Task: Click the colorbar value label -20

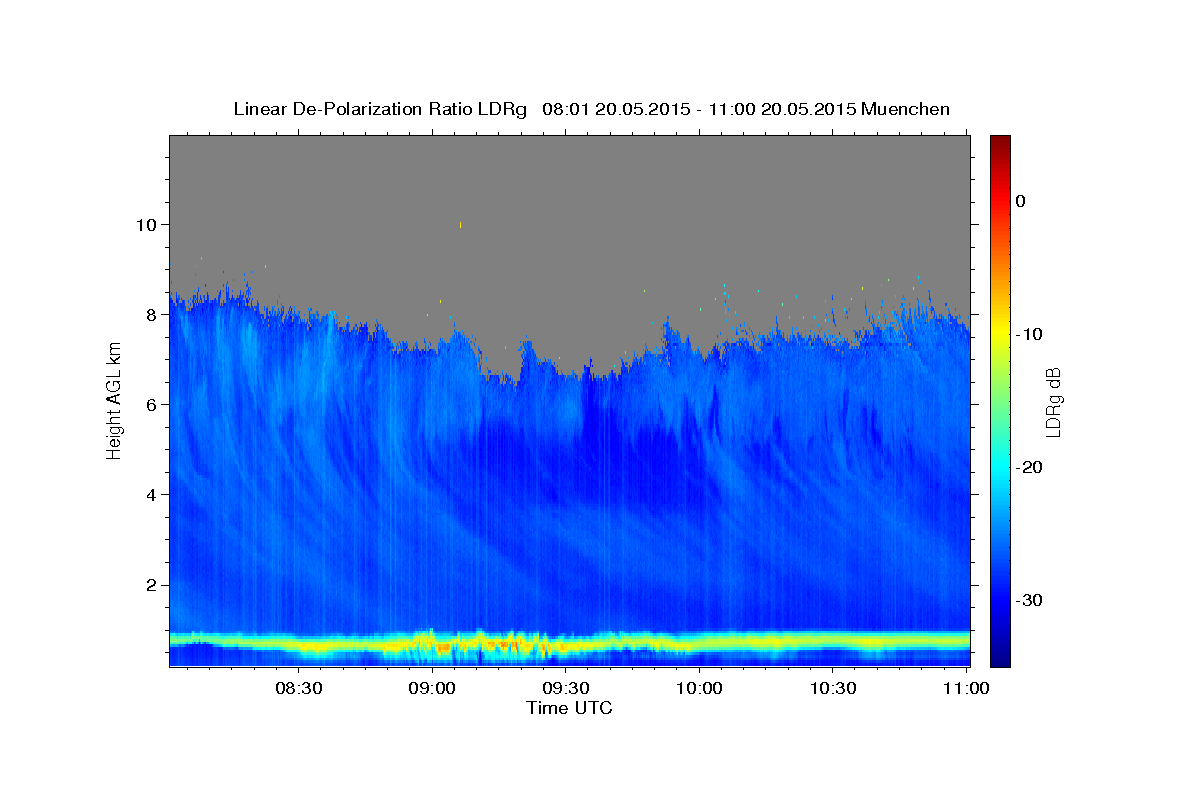Action: click(x=1030, y=467)
